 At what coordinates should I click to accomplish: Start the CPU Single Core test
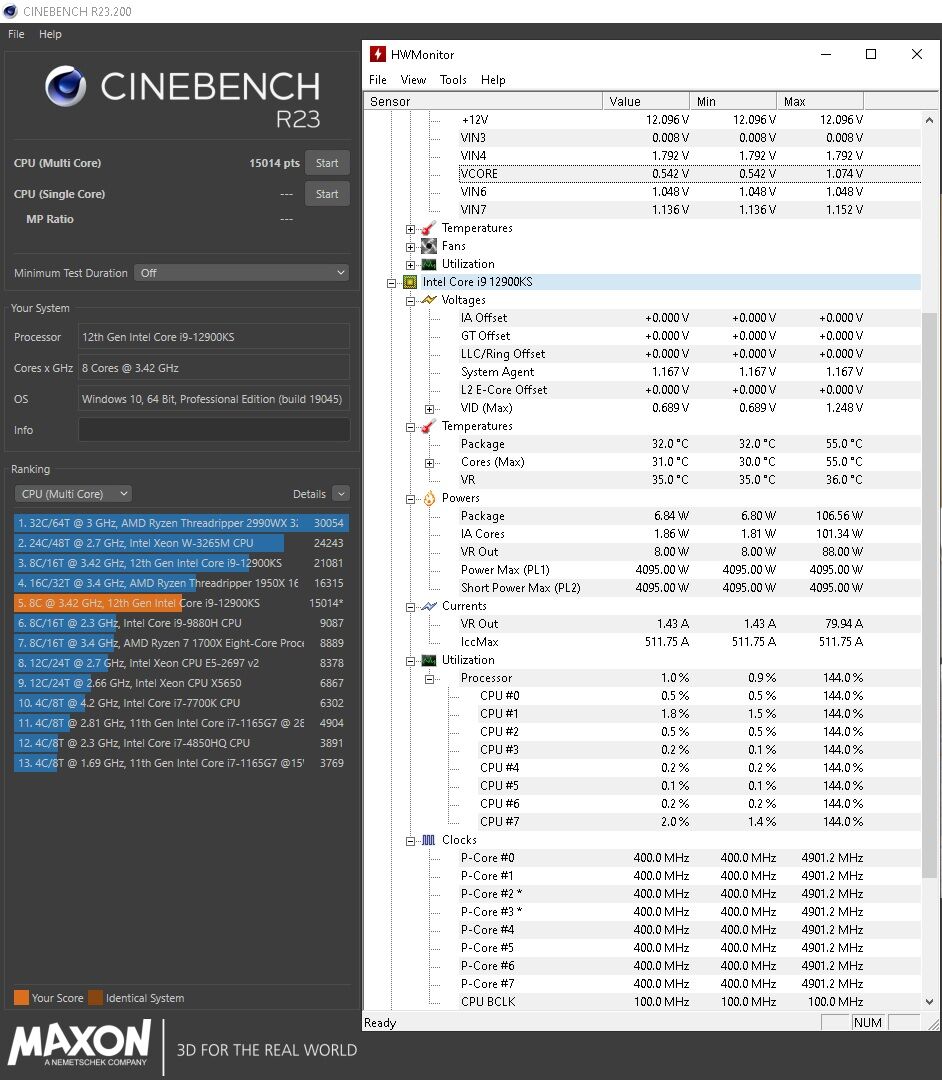click(327, 194)
